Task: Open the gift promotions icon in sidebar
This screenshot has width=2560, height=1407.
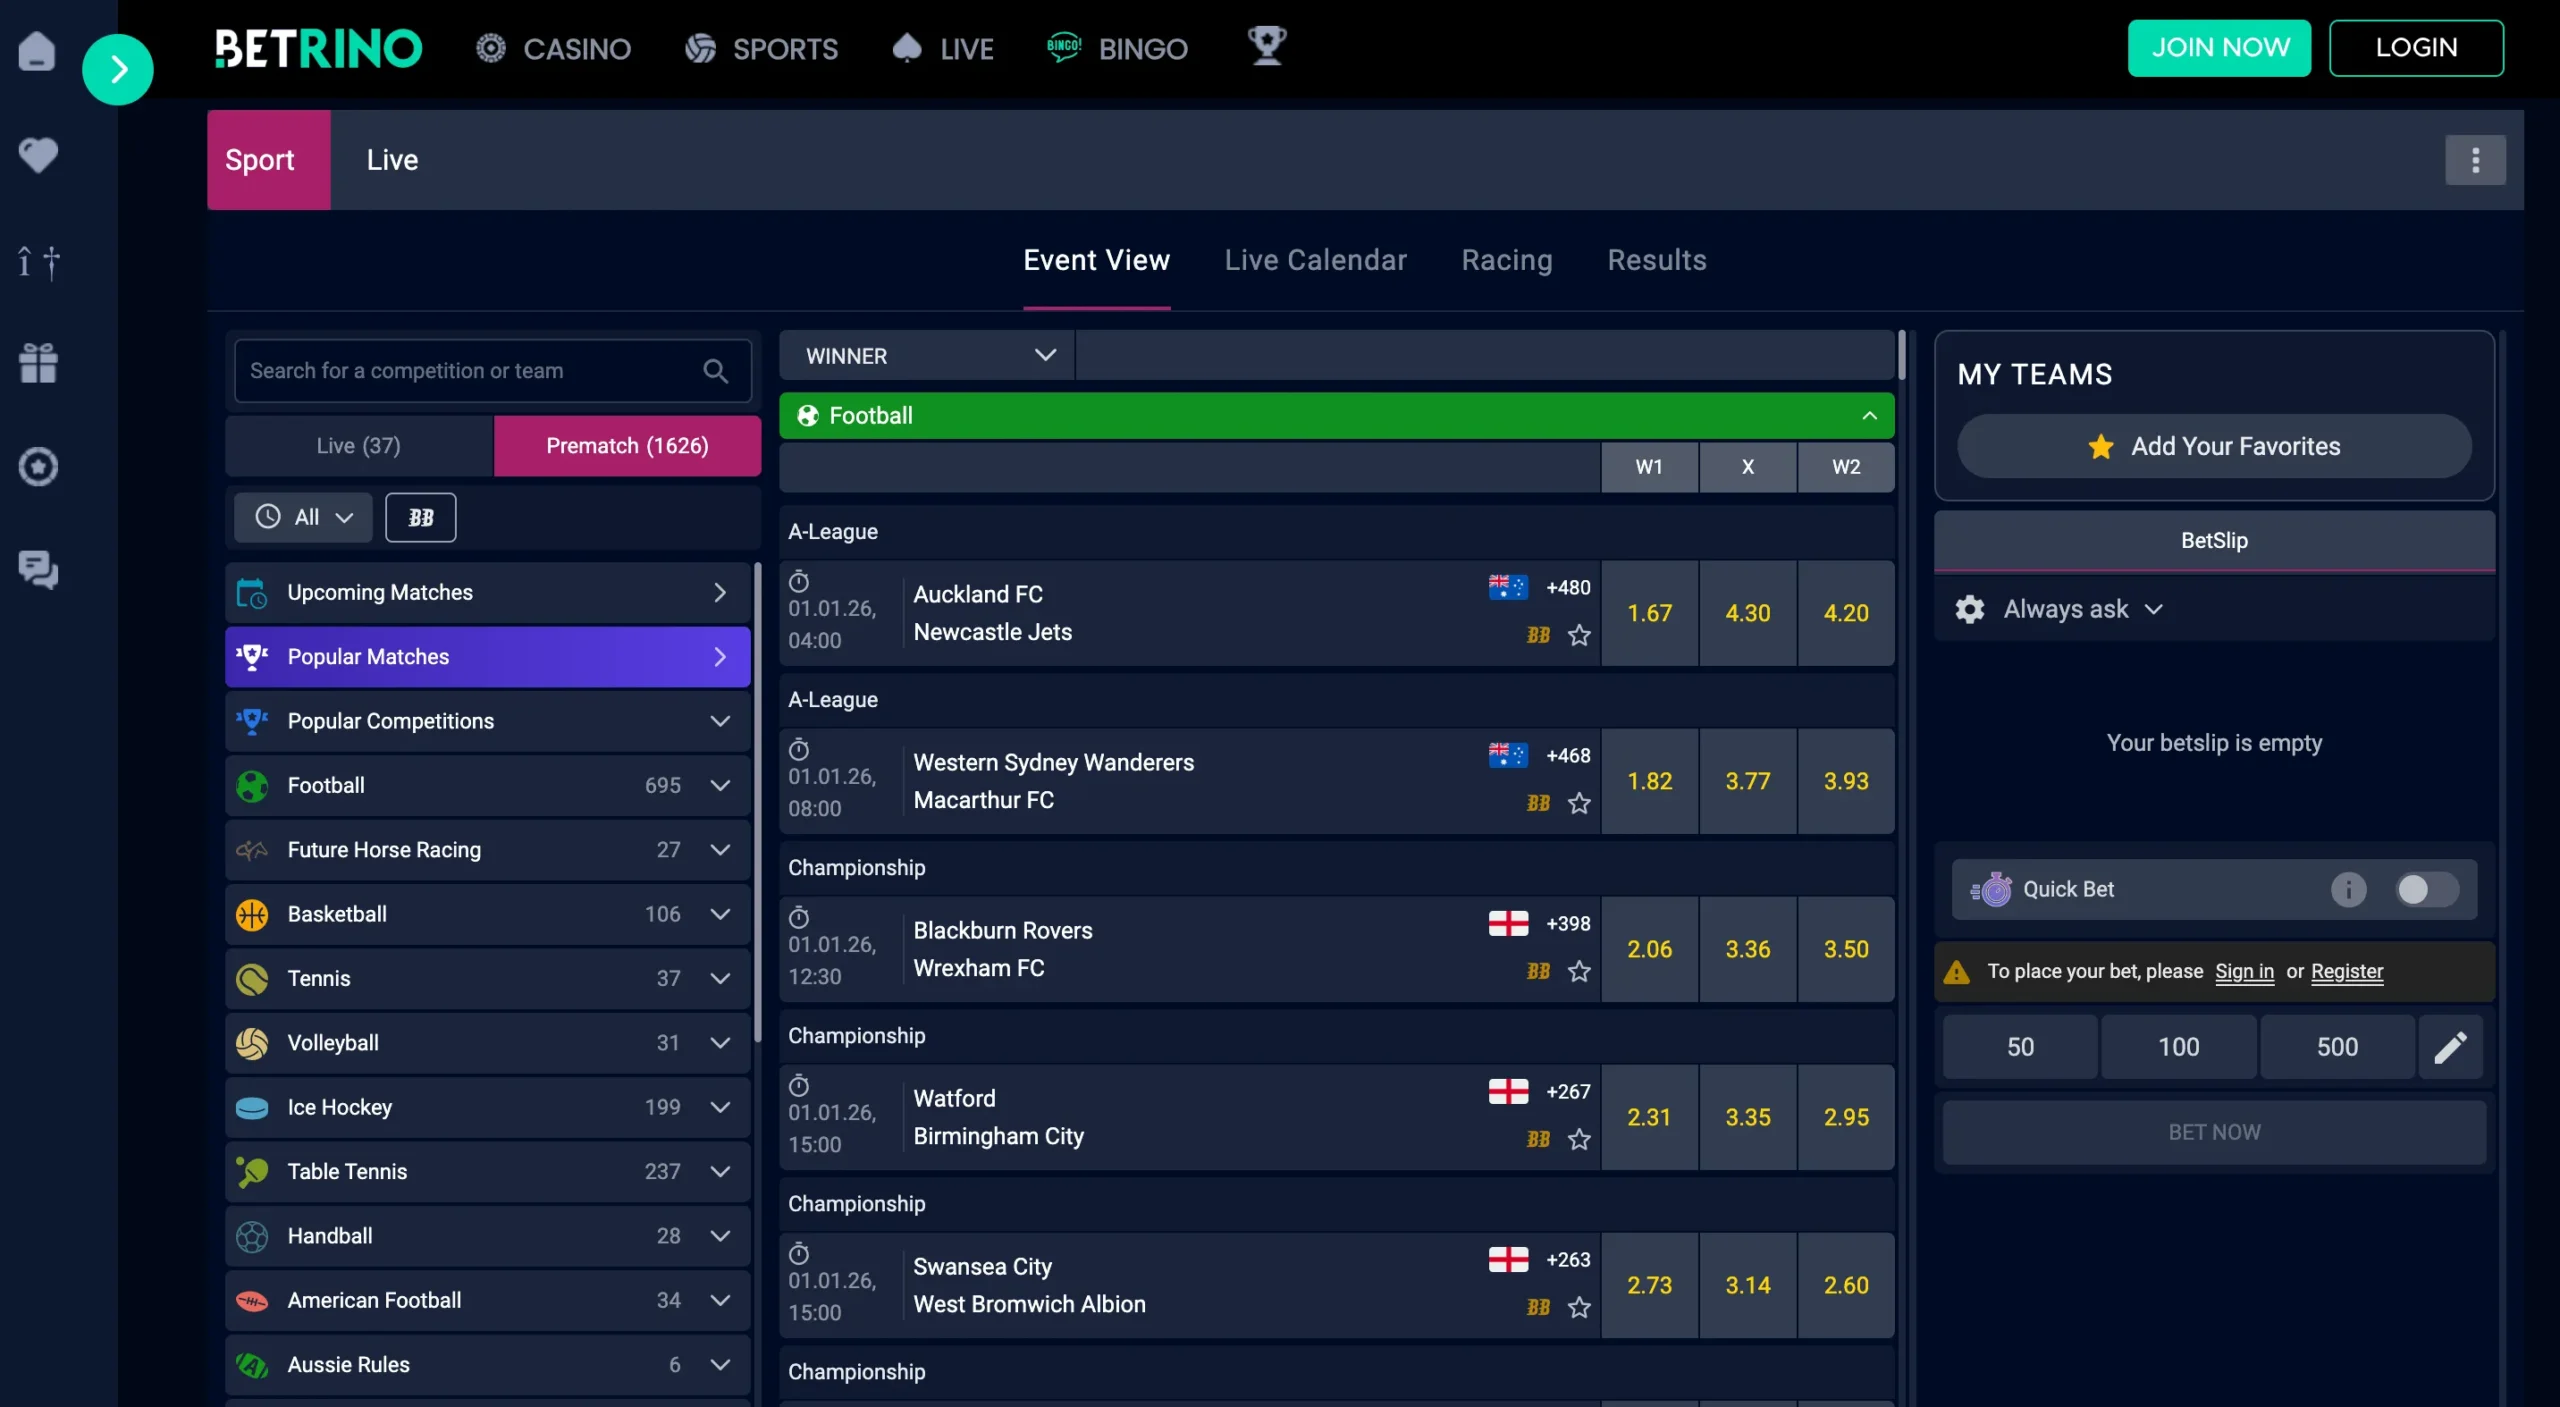Action: pyautogui.click(x=38, y=362)
